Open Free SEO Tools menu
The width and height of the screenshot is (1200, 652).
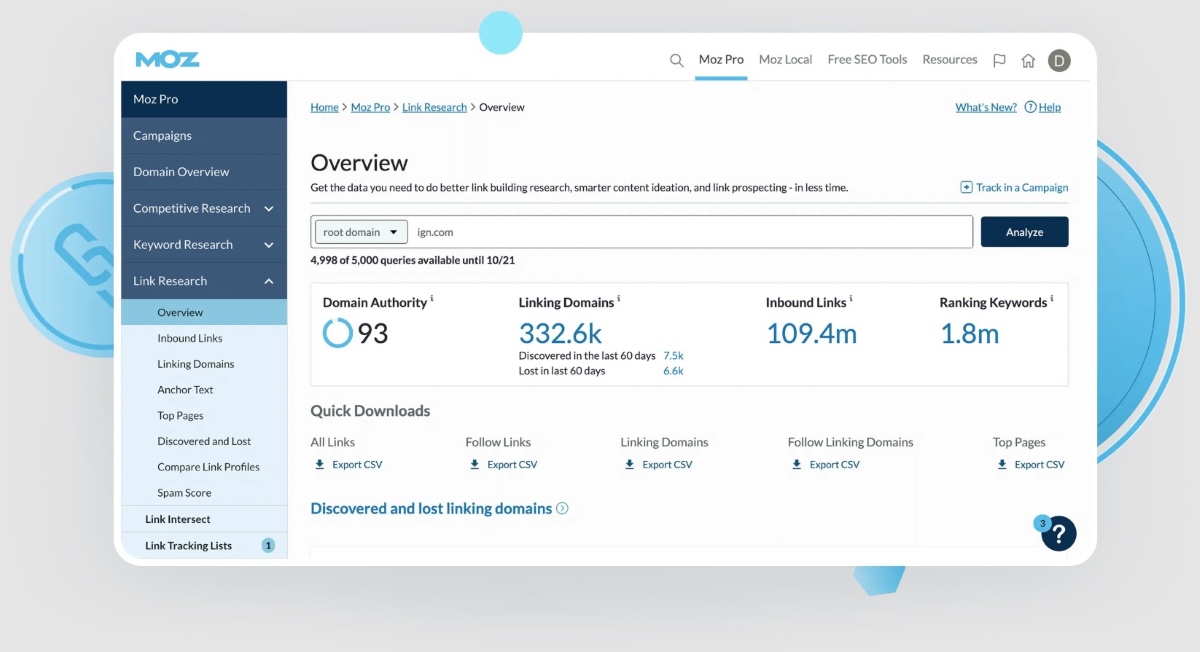click(x=867, y=59)
